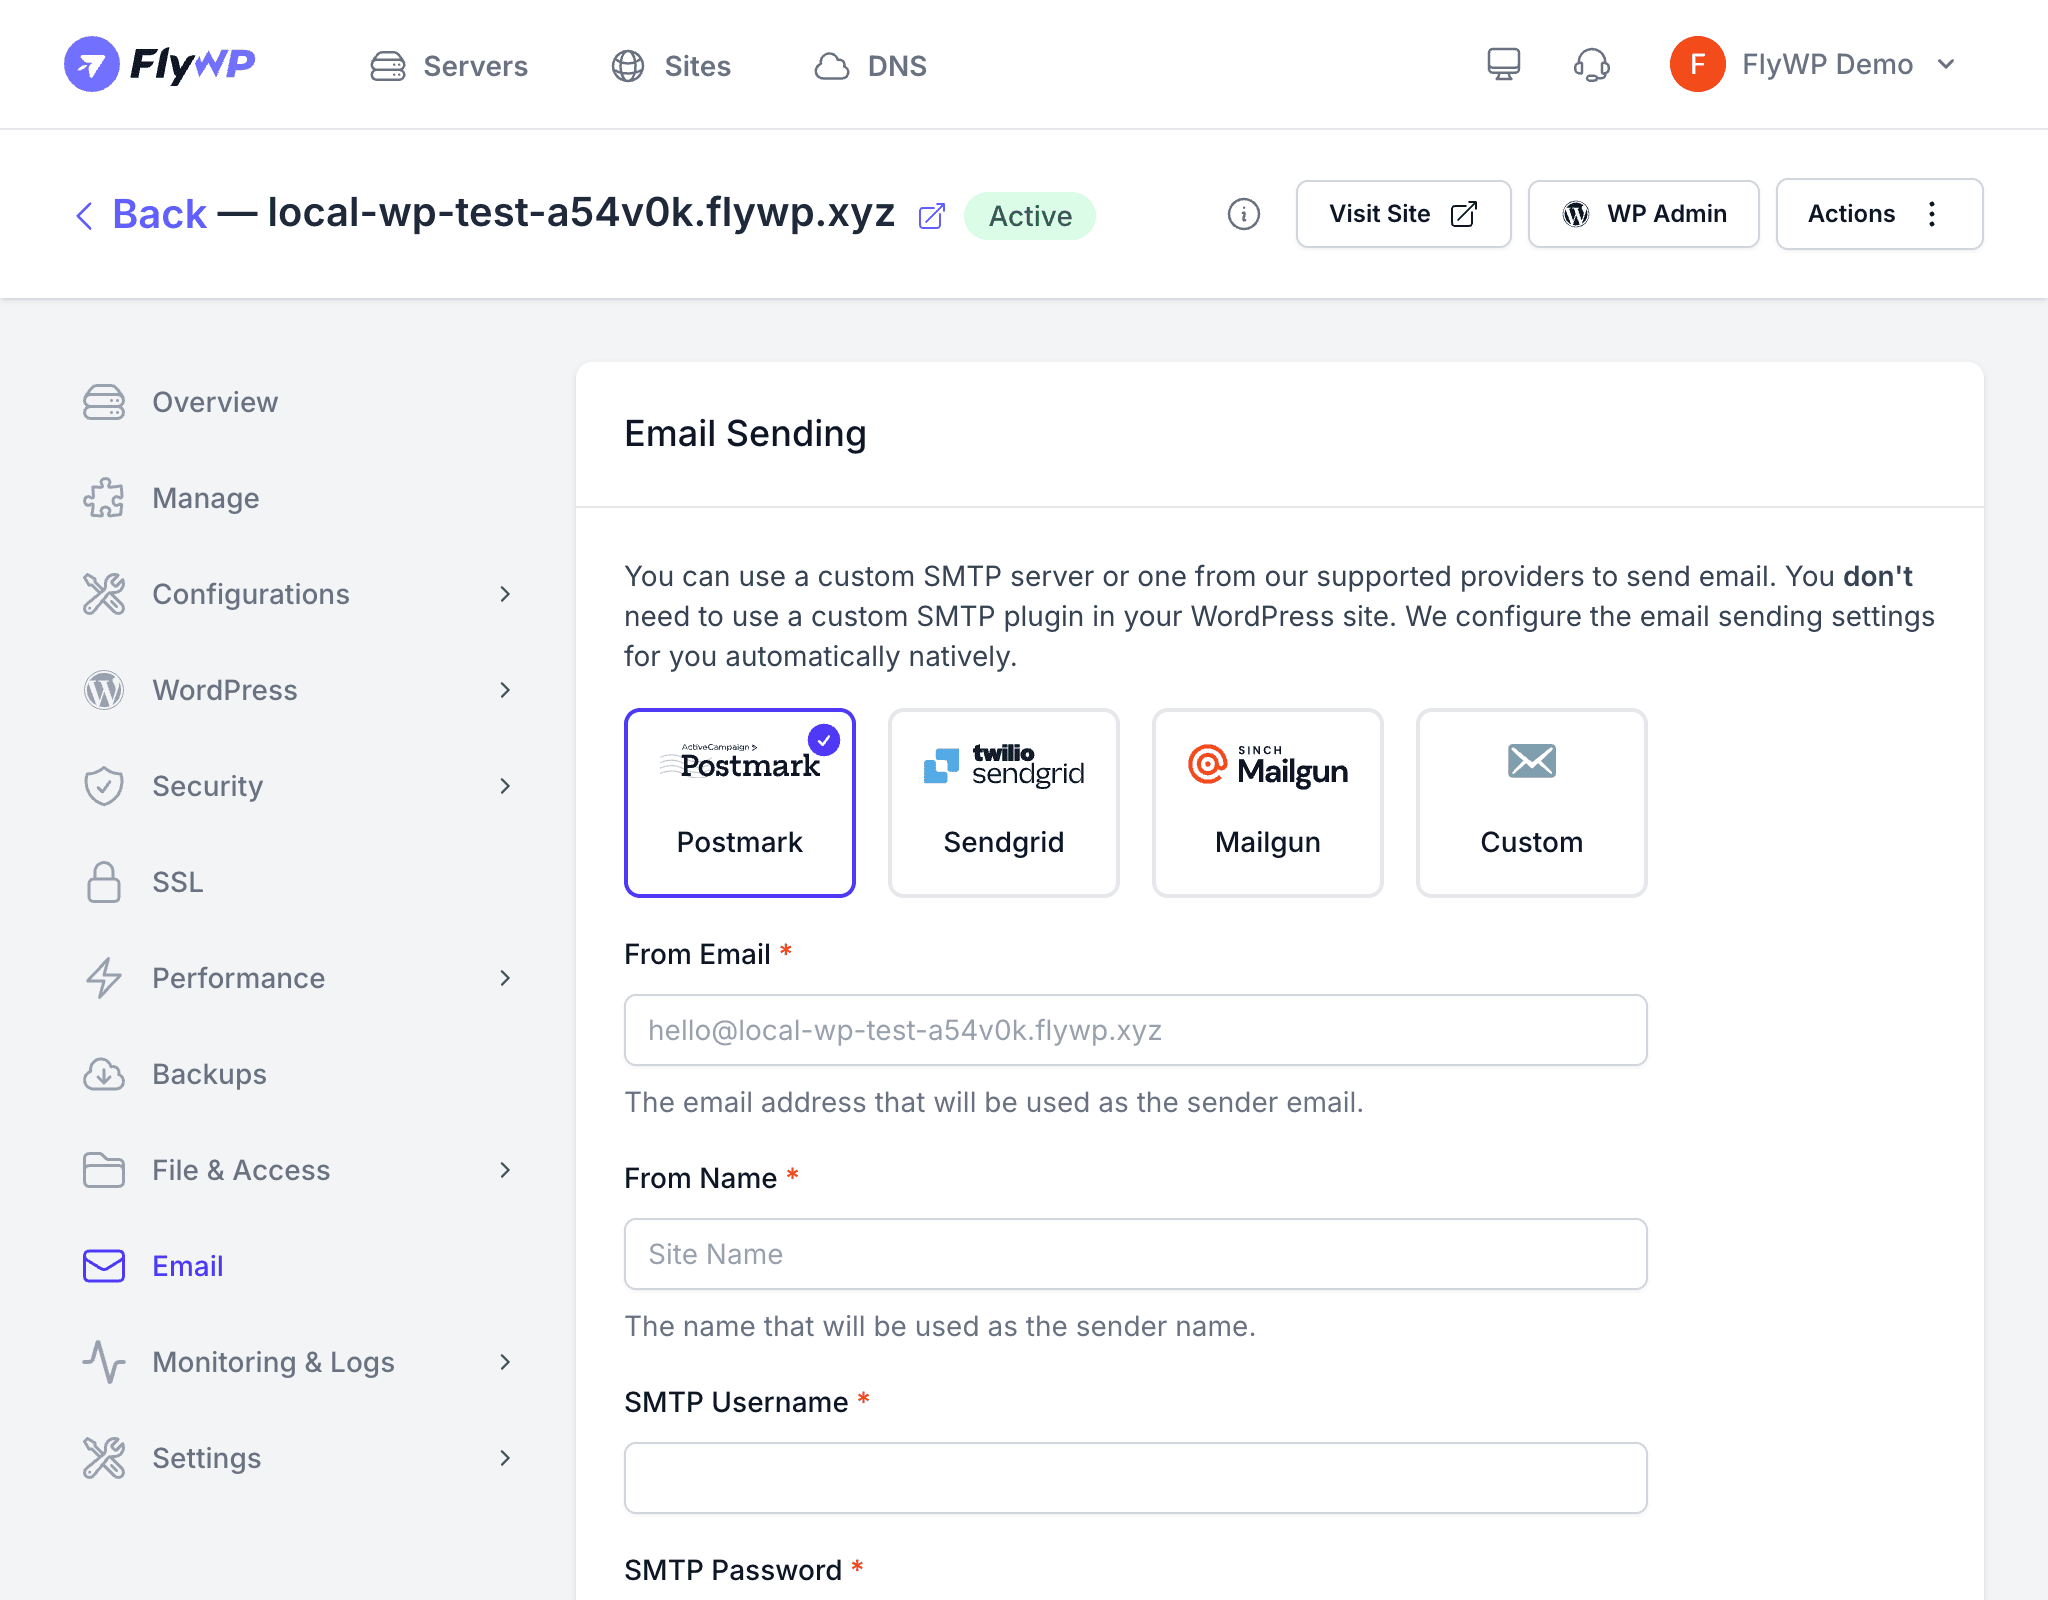The width and height of the screenshot is (2048, 1600).
Task: Select the Mailgun provider card
Action: click(x=1268, y=803)
